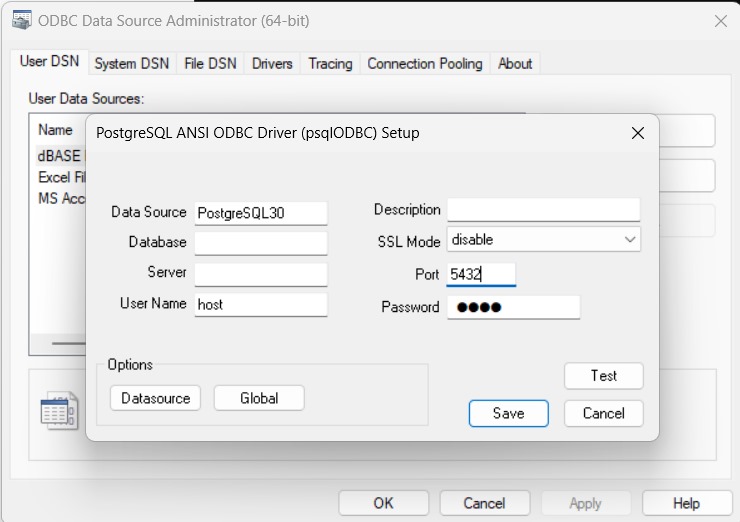Click the Test connection button

[604, 376]
